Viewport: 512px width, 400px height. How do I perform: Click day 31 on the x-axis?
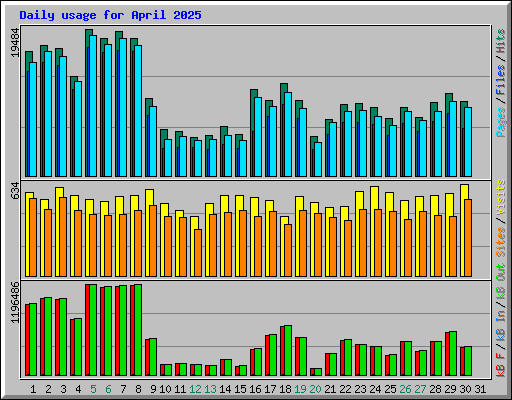(480, 389)
